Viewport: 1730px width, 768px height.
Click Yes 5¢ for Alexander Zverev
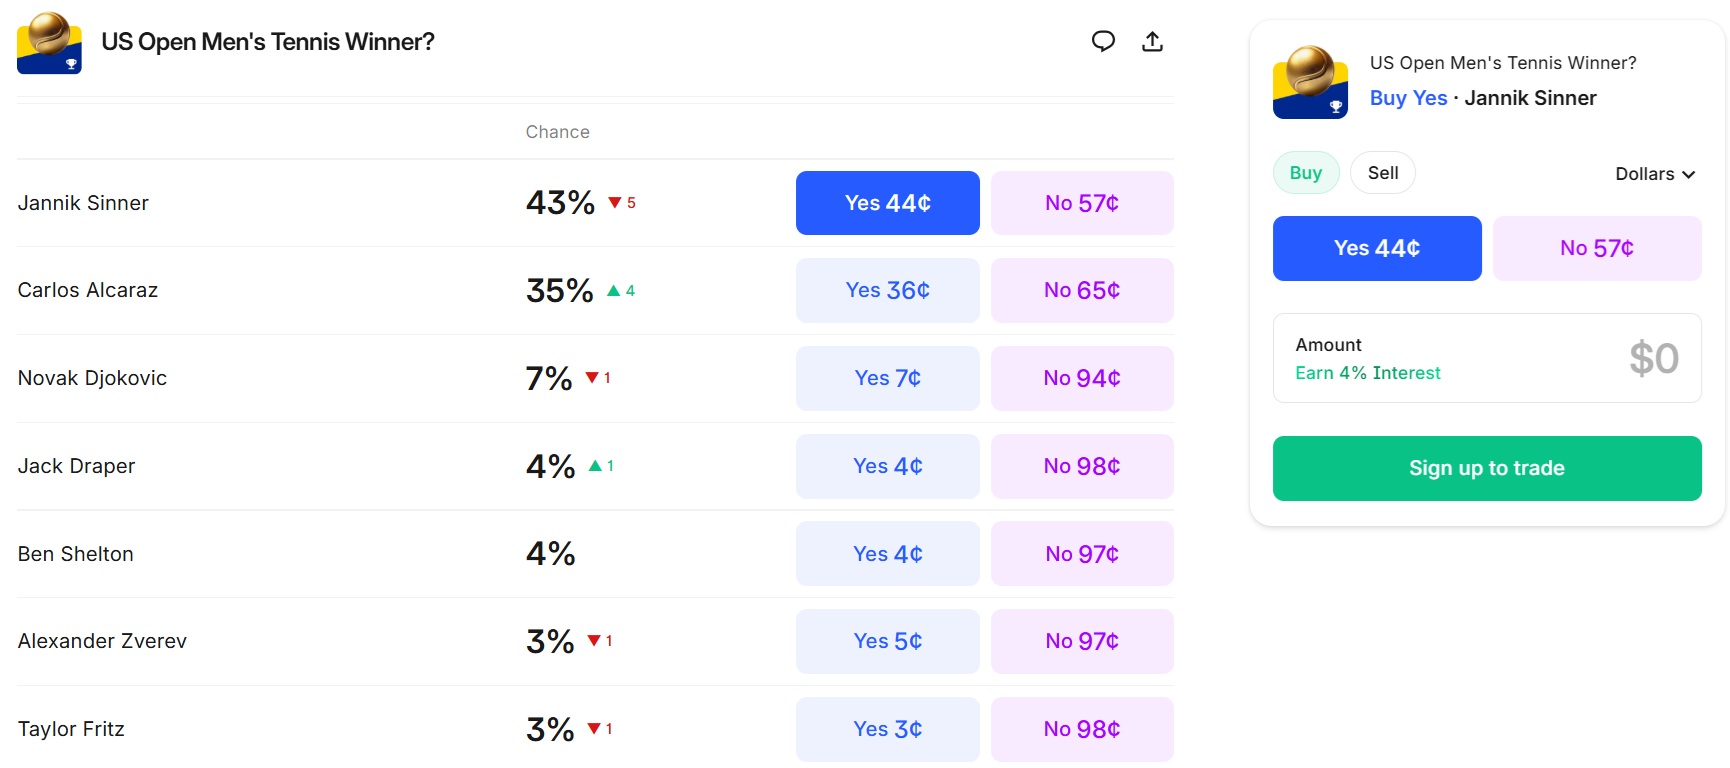(x=887, y=641)
